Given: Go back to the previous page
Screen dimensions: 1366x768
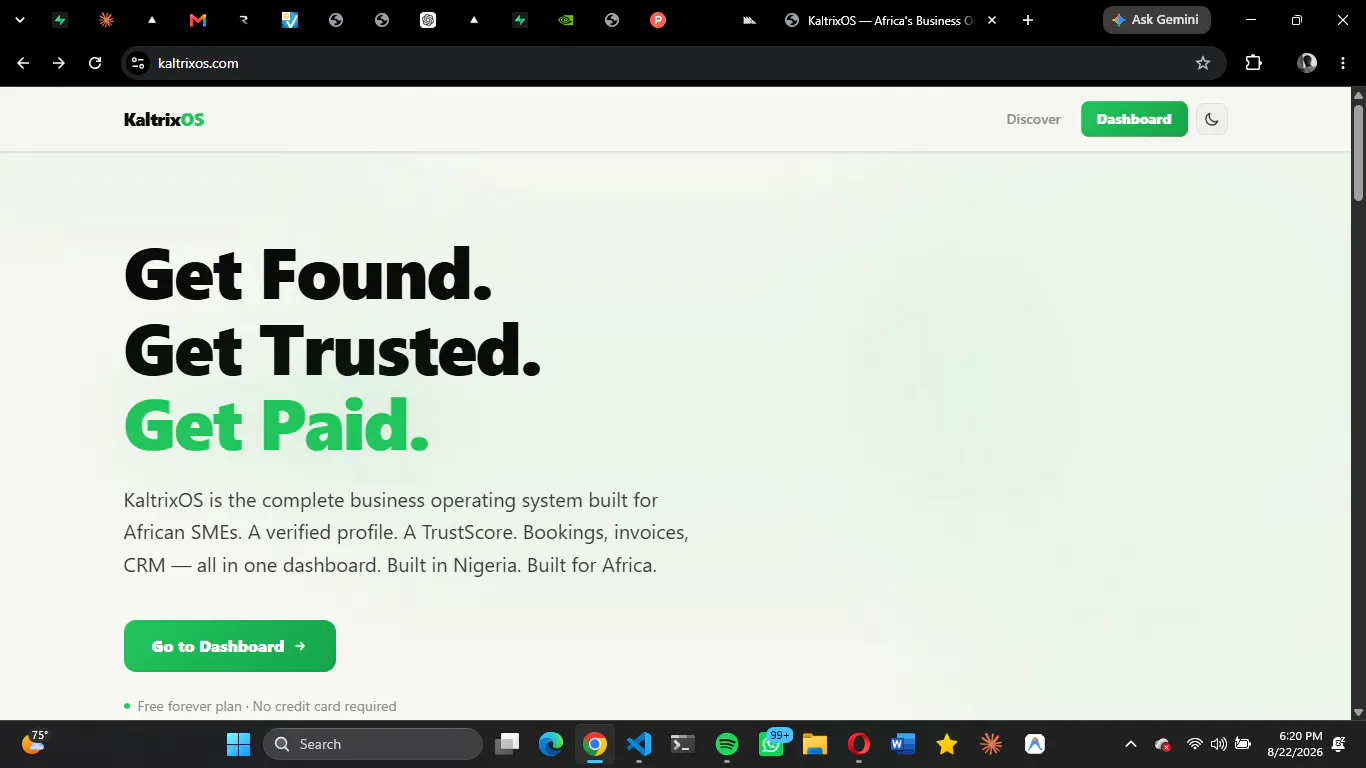Looking at the screenshot, I should coord(23,63).
